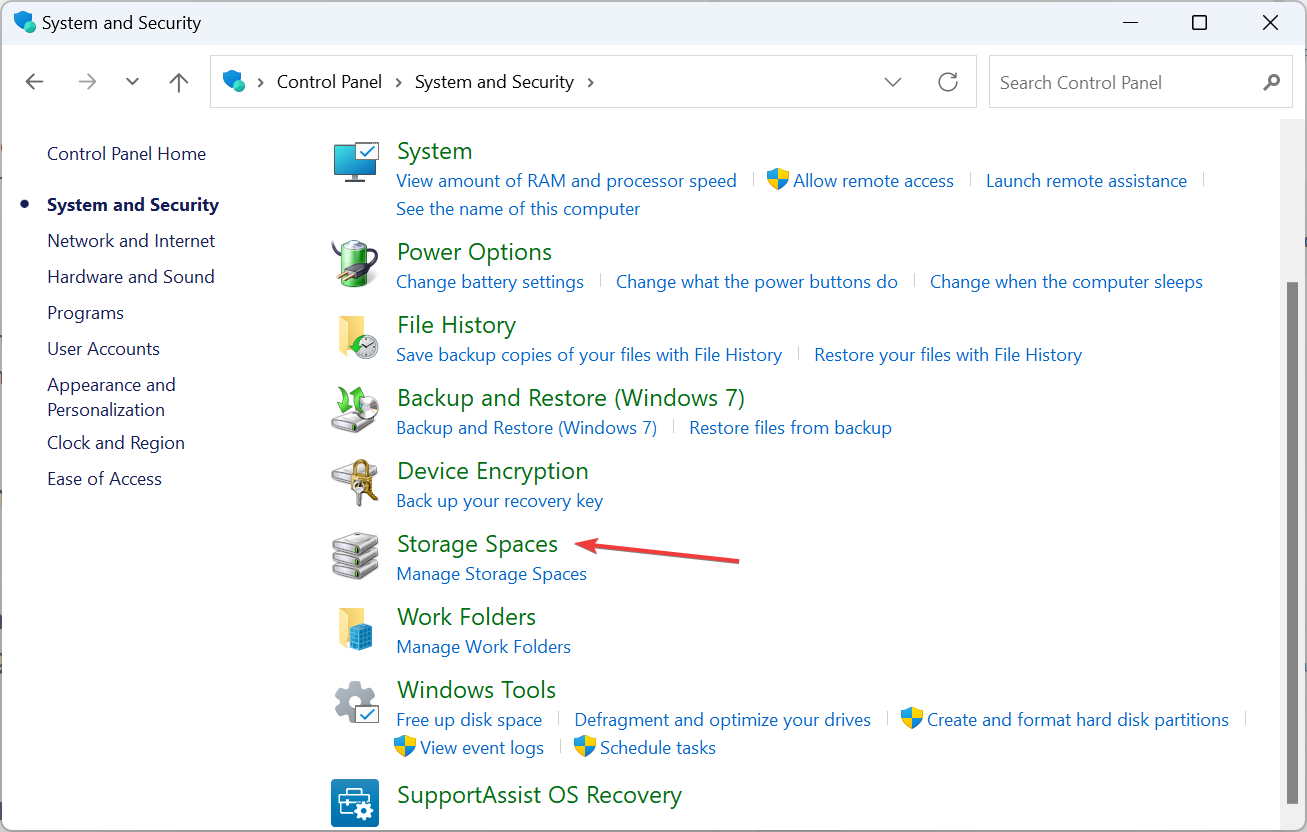Click the Power Options battery icon
This screenshot has height=832, width=1307.
click(355, 263)
